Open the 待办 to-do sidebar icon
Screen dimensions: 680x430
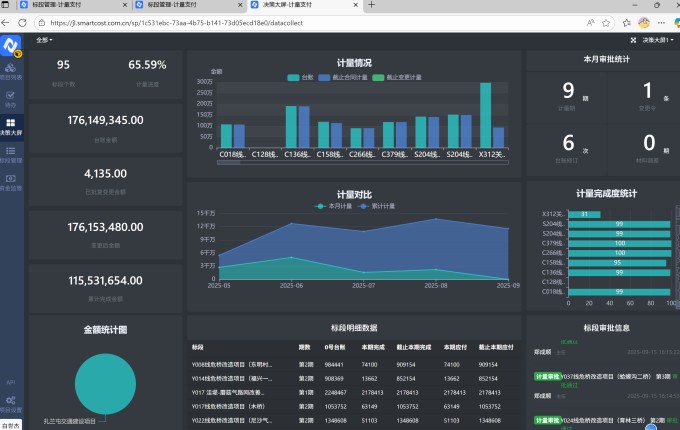pos(10,96)
